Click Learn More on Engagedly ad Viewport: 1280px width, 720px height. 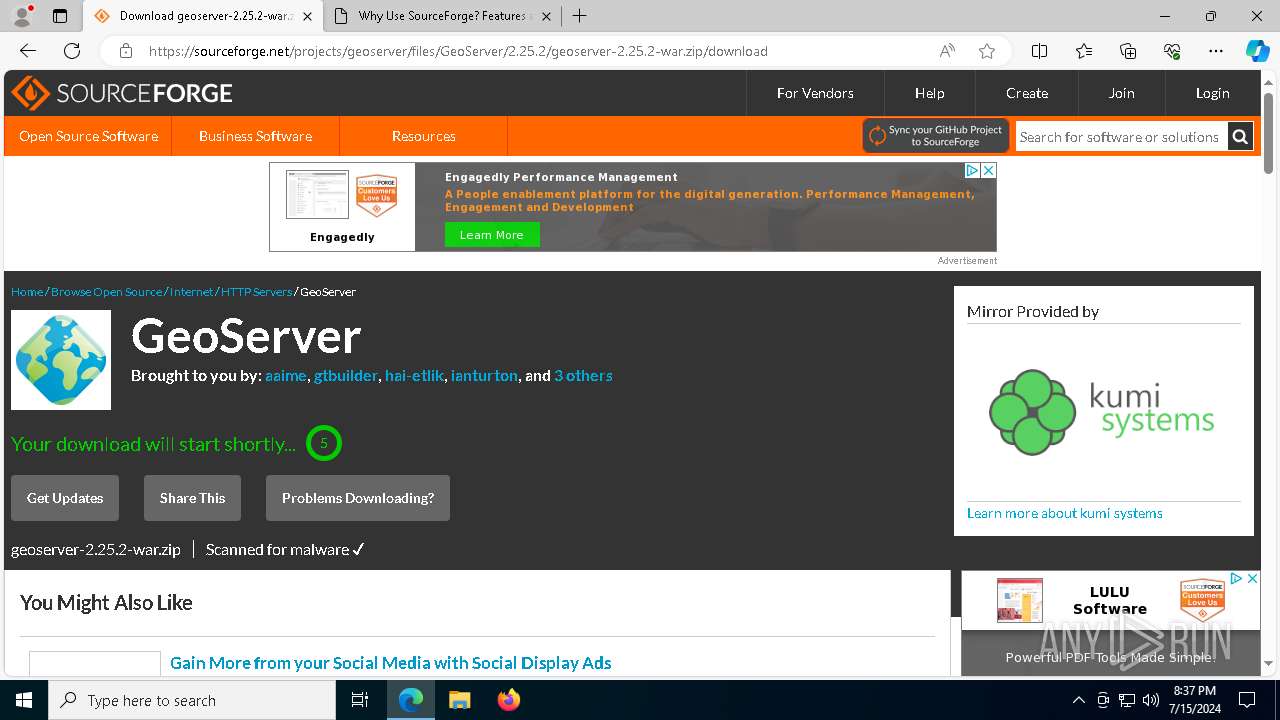click(x=492, y=235)
